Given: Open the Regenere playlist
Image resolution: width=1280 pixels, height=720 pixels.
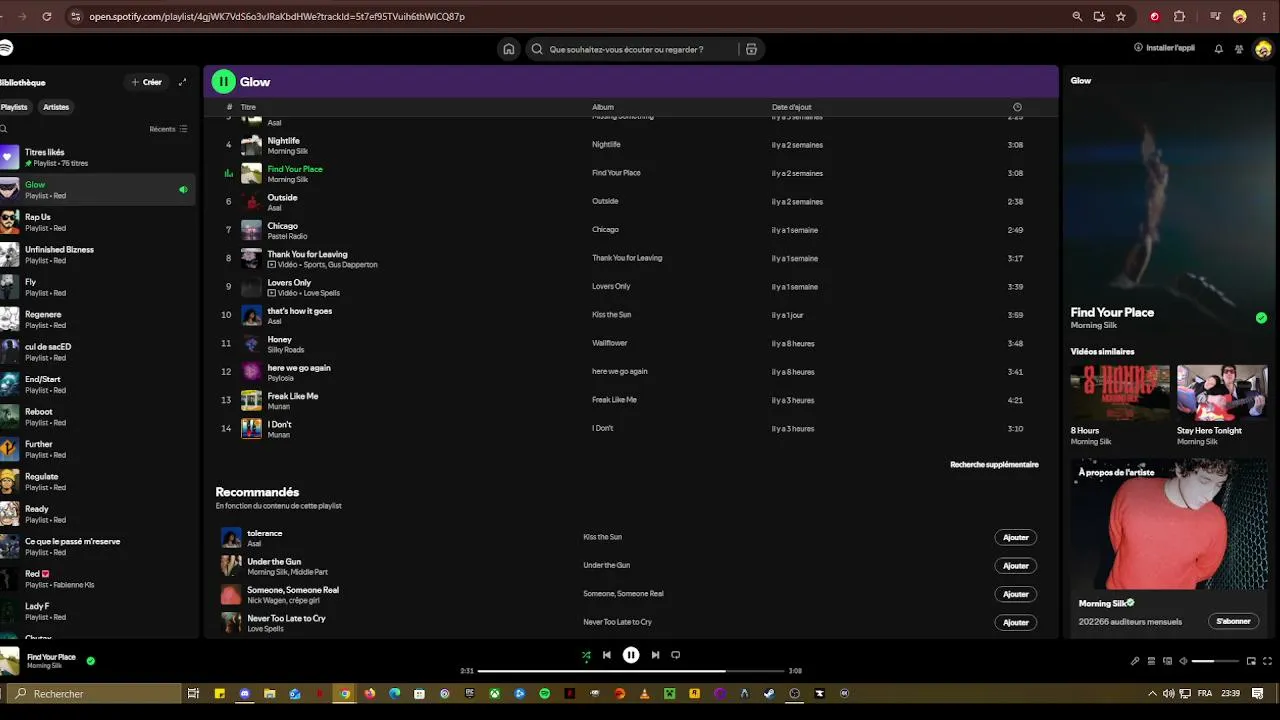Looking at the screenshot, I should 95,319.
